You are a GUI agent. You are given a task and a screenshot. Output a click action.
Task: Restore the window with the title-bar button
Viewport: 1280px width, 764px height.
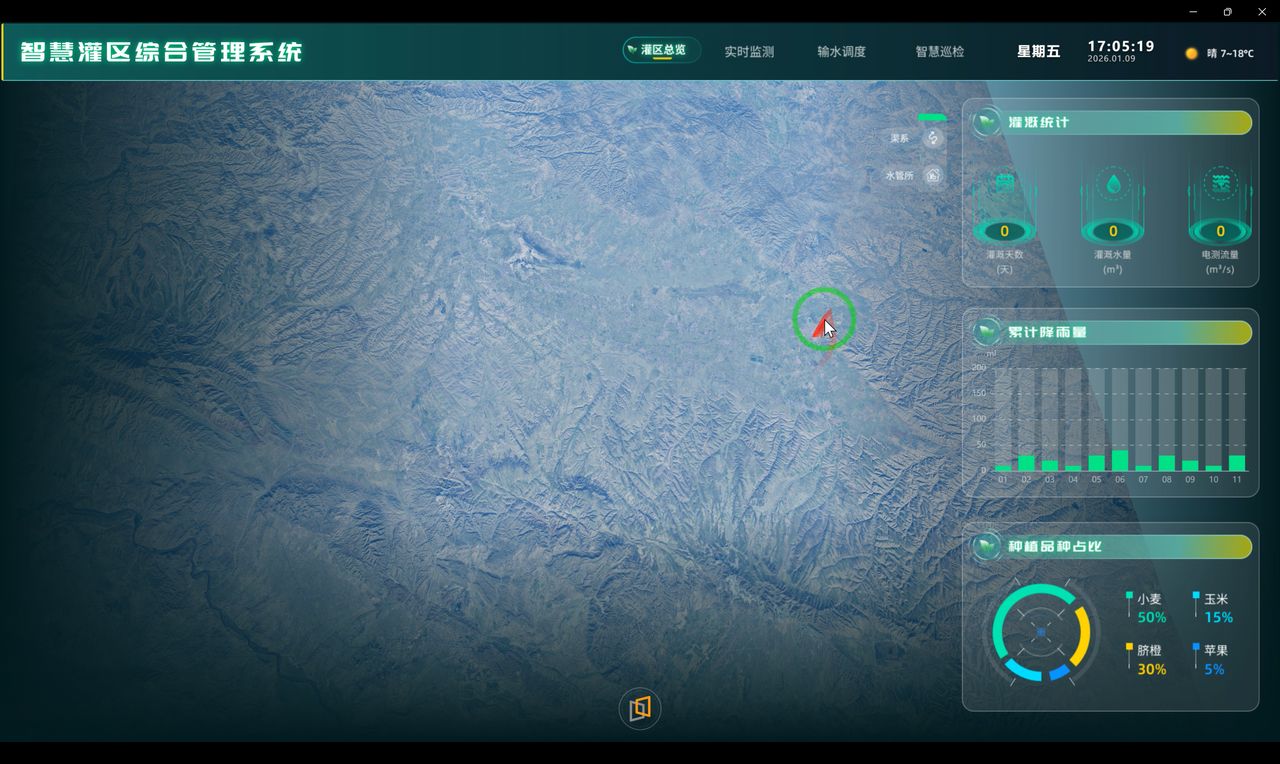tap(1227, 11)
